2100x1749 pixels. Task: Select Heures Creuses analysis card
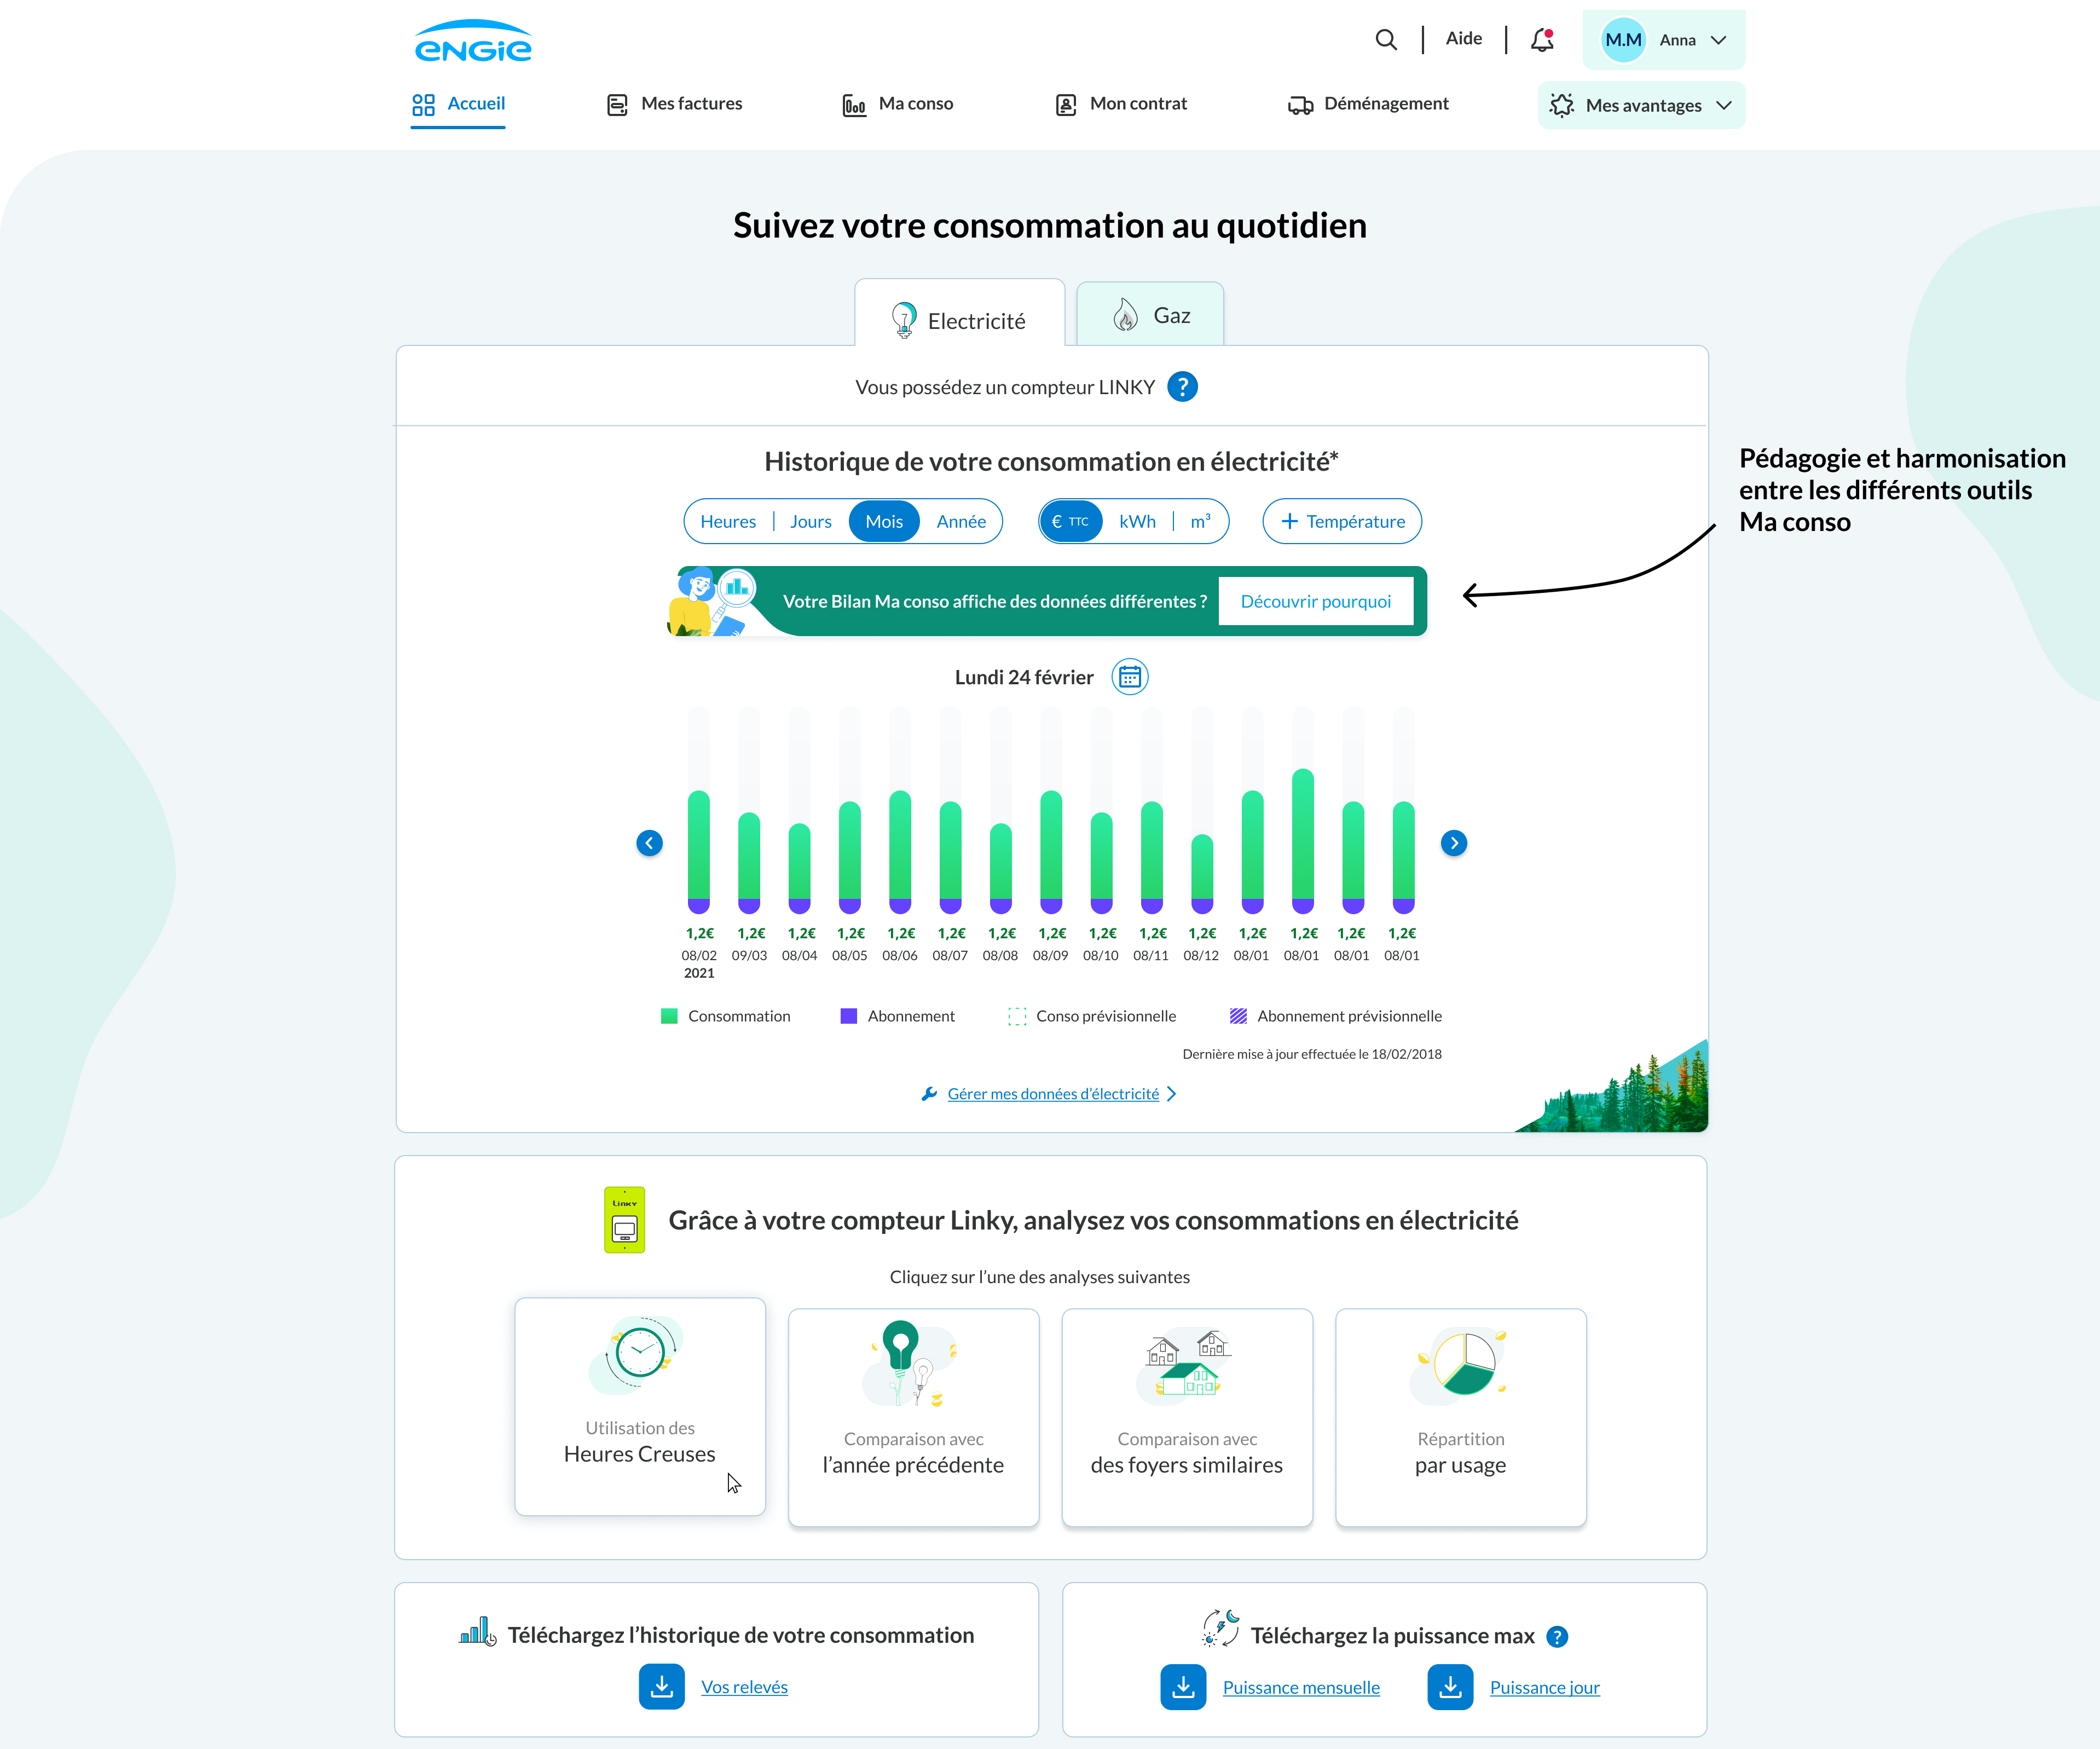click(x=640, y=1406)
